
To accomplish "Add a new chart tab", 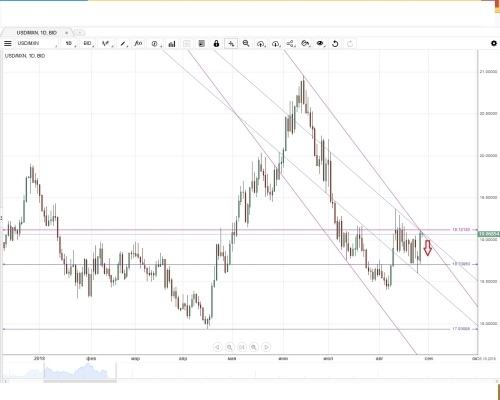I will click(x=79, y=33).
